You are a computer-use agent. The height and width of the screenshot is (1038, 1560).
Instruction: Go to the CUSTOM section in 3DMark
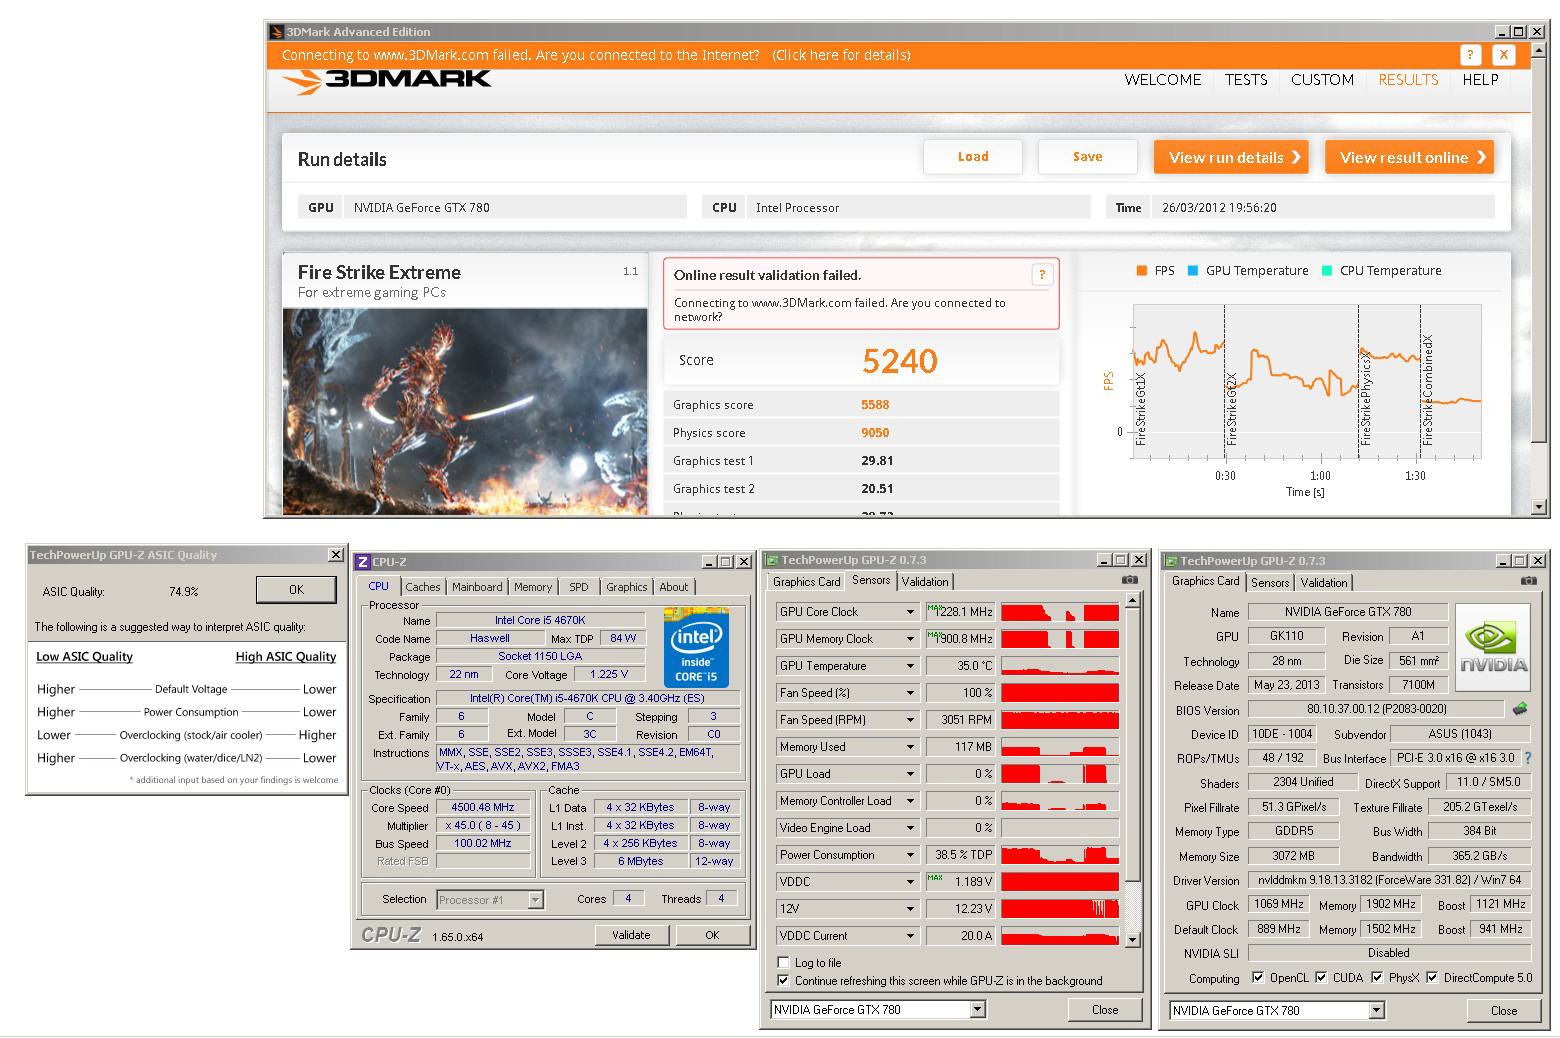1322,80
